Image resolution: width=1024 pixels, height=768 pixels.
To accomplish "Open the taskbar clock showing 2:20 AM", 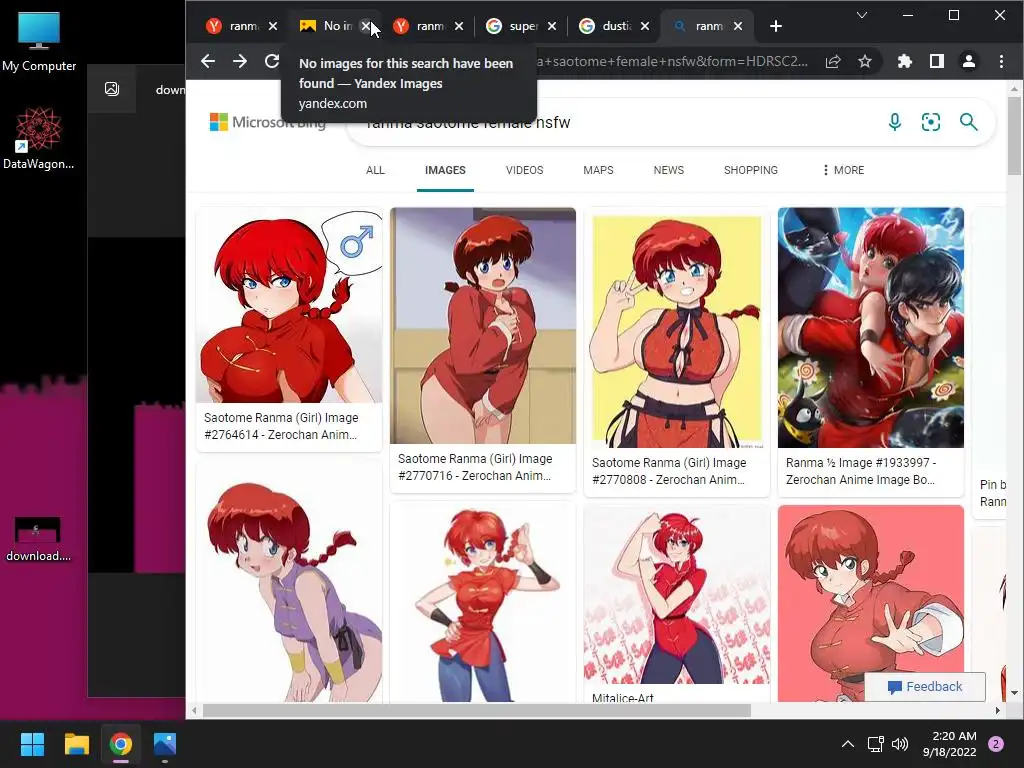I will [950, 744].
